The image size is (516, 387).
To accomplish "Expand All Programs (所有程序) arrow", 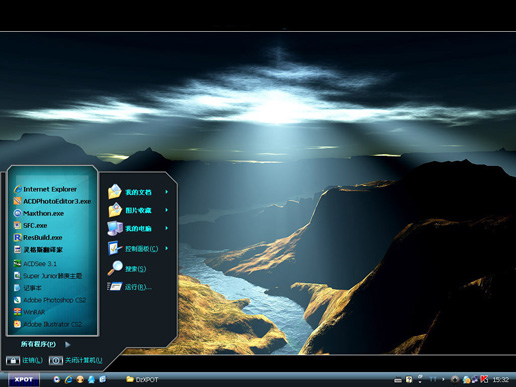I will [x=68, y=344].
